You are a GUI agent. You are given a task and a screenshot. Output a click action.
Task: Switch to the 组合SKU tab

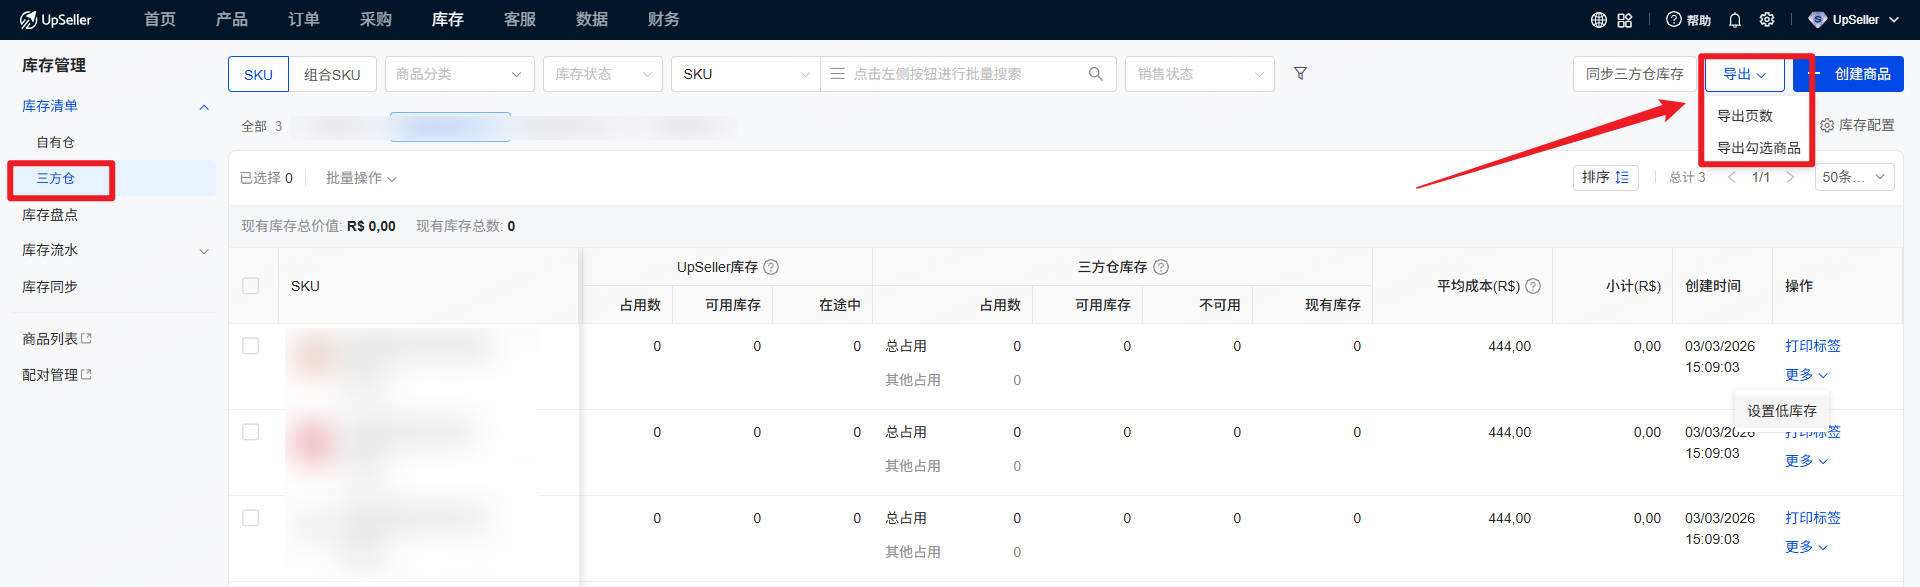click(332, 75)
